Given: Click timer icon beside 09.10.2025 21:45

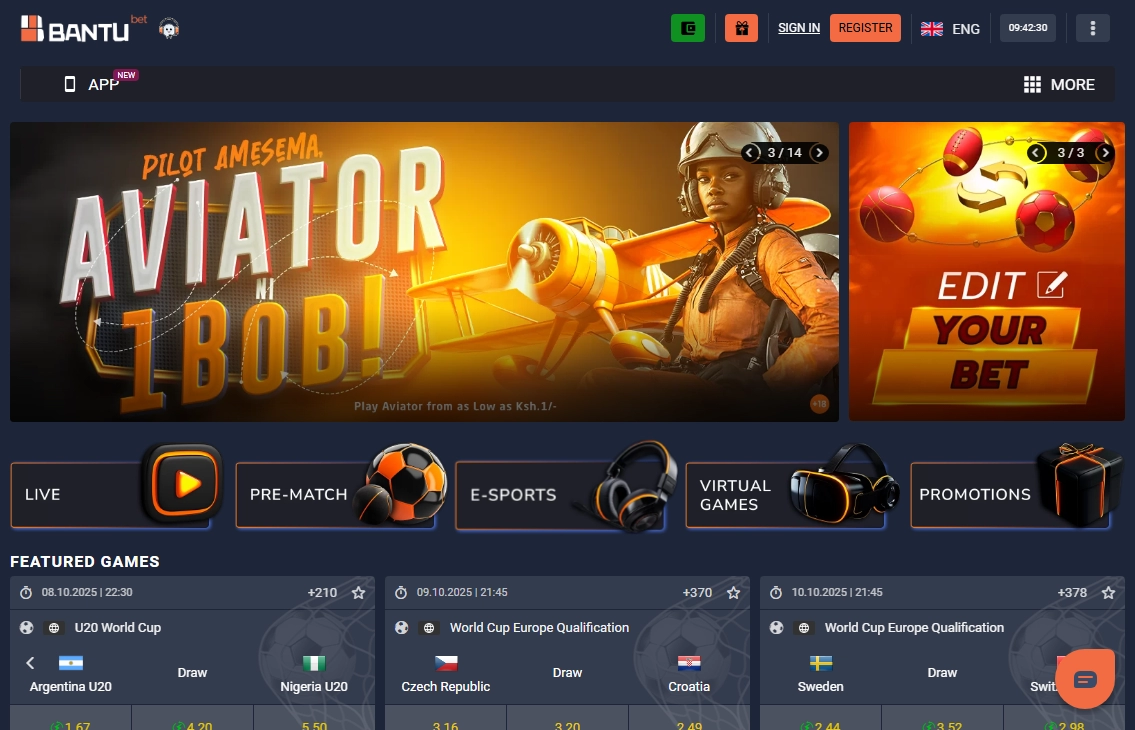Looking at the screenshot, I should (x=401, y=592).
